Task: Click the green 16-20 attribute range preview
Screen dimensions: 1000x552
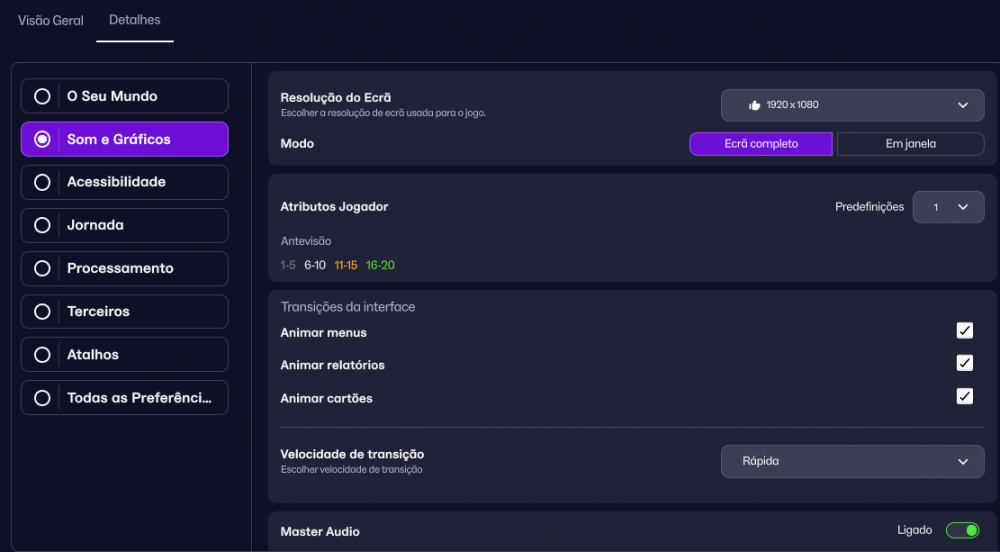Action: tap(380, 265)
